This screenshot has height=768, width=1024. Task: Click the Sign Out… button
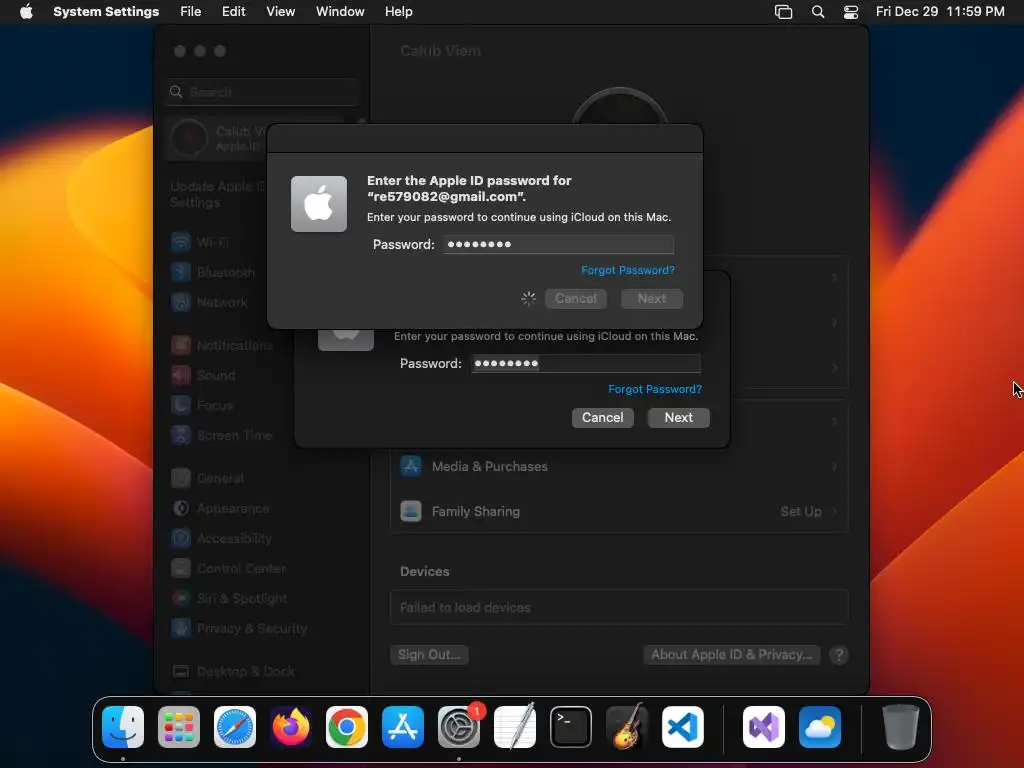[x=429, y=654]
